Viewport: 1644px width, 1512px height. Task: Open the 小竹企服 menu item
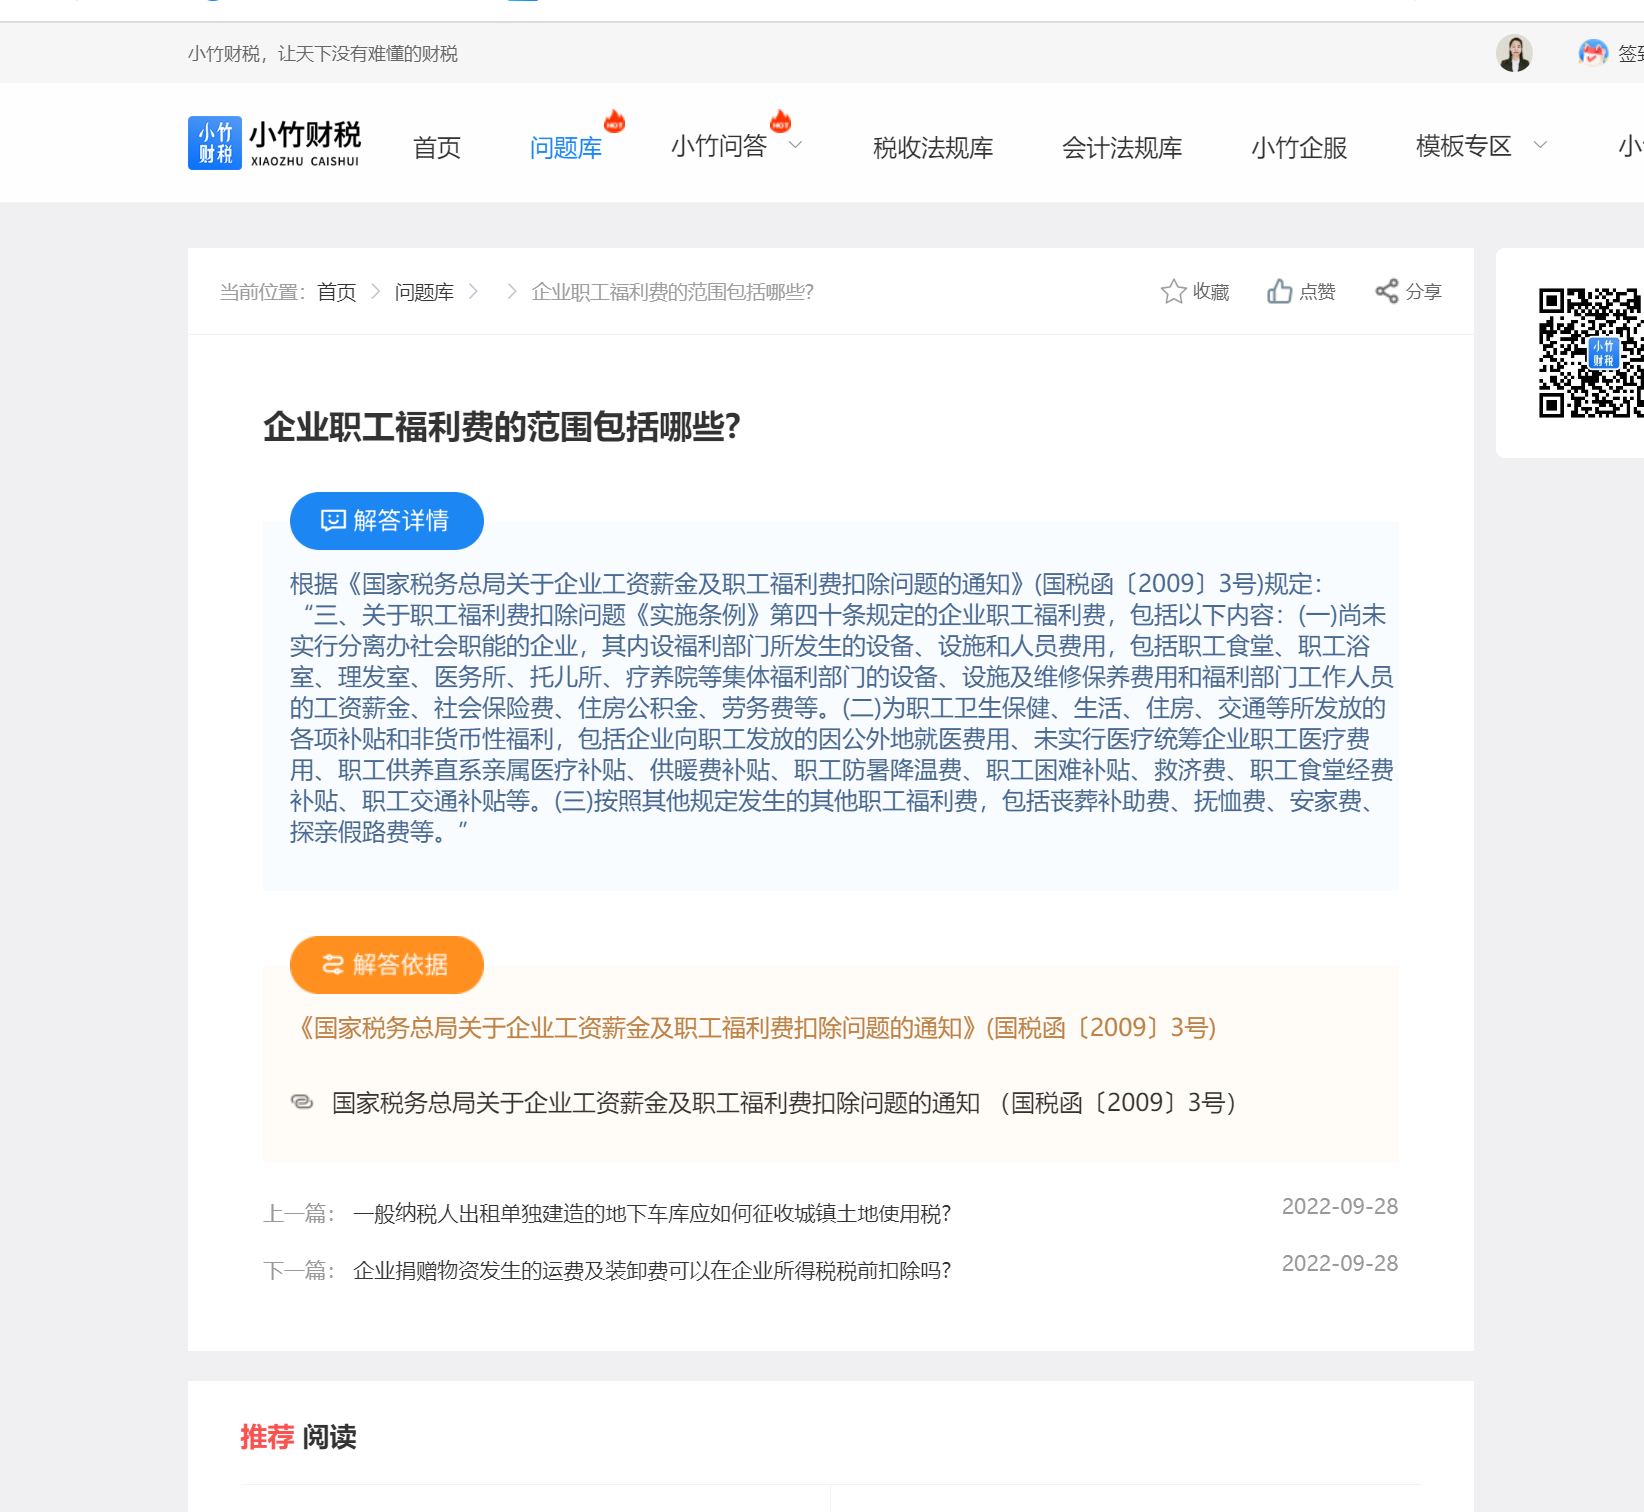[1298, 148]
